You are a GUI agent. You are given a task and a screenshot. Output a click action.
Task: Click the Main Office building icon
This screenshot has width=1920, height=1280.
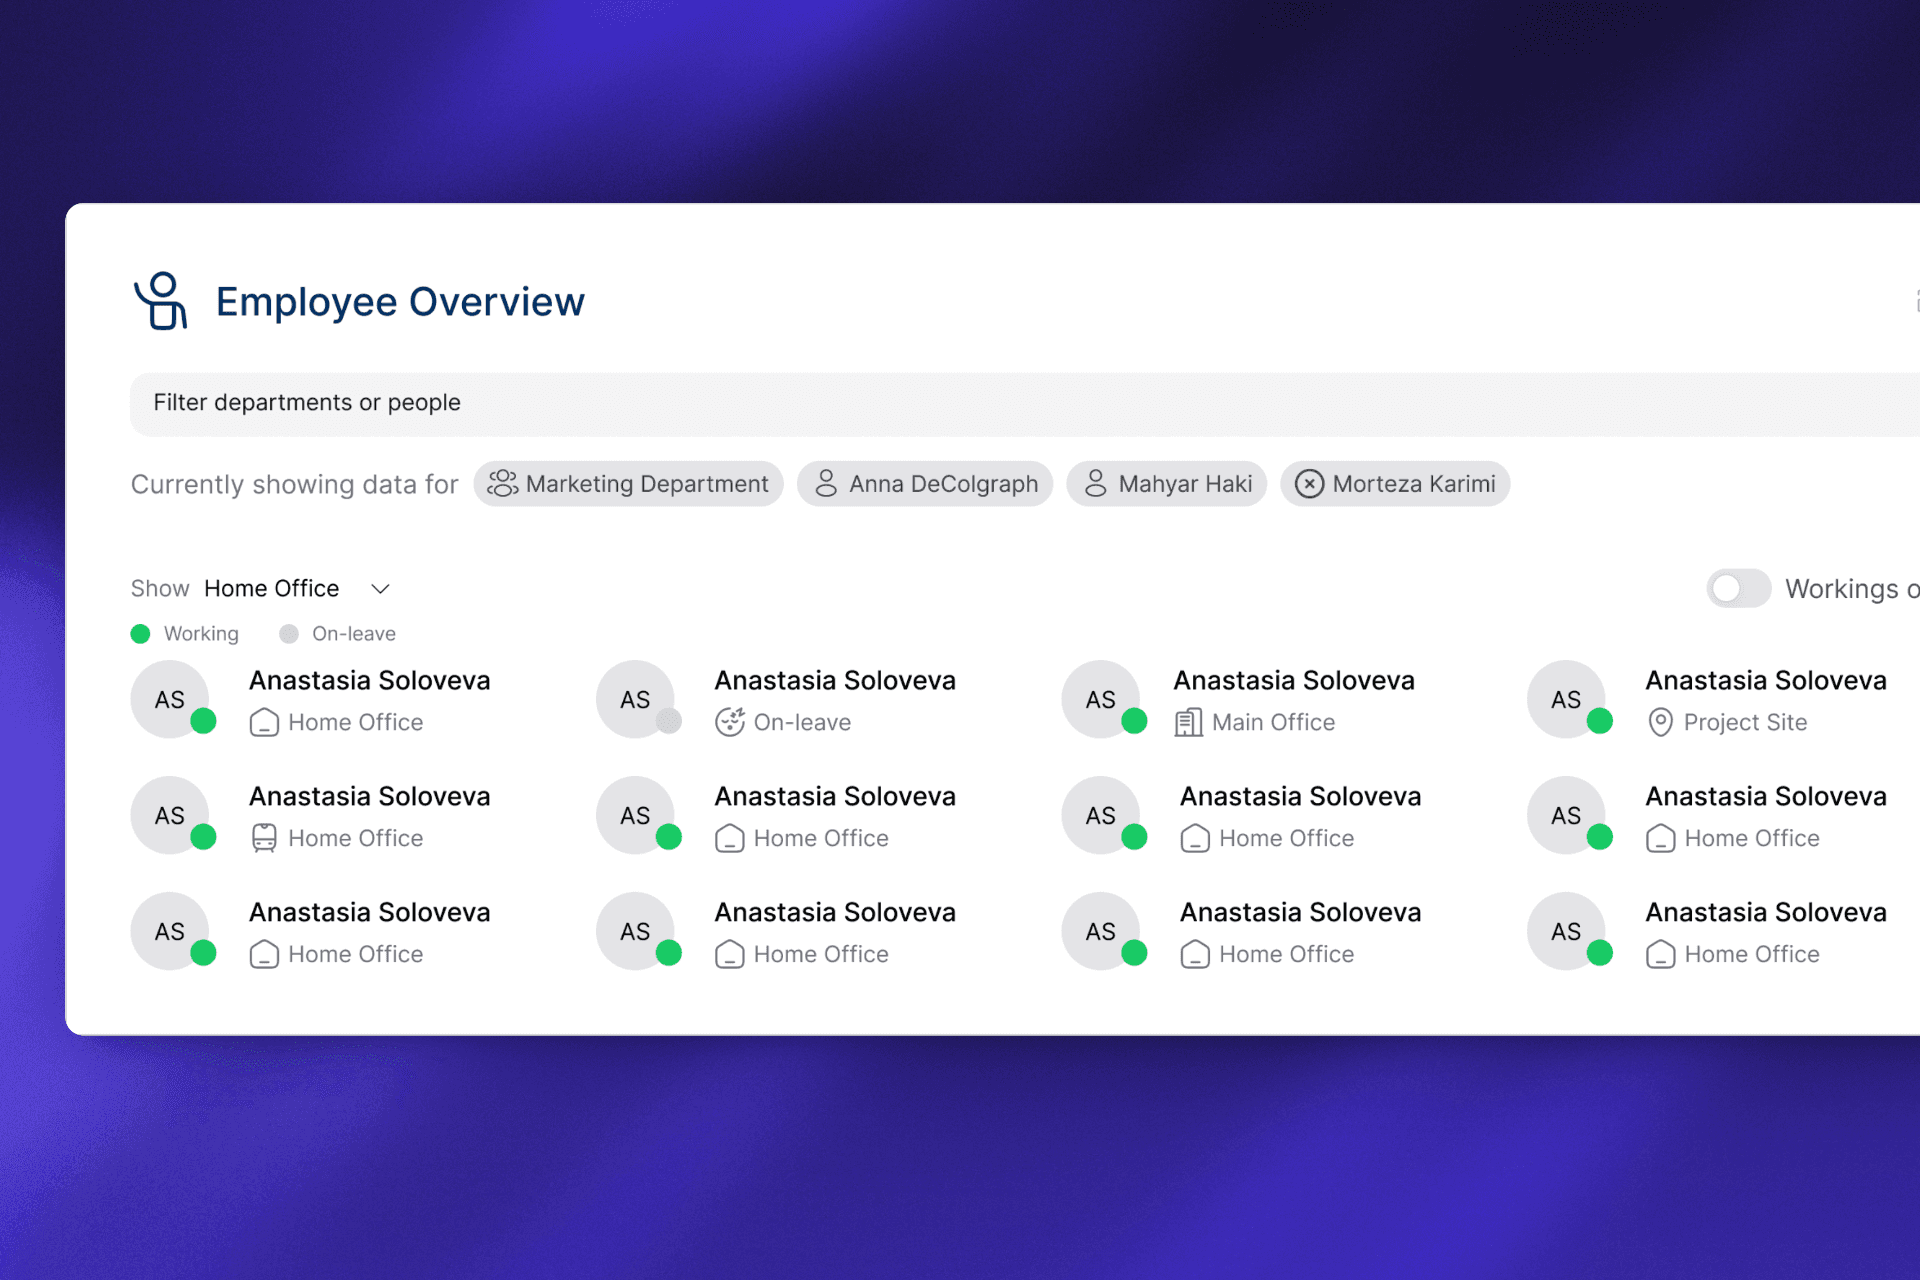pos(1188,722)
